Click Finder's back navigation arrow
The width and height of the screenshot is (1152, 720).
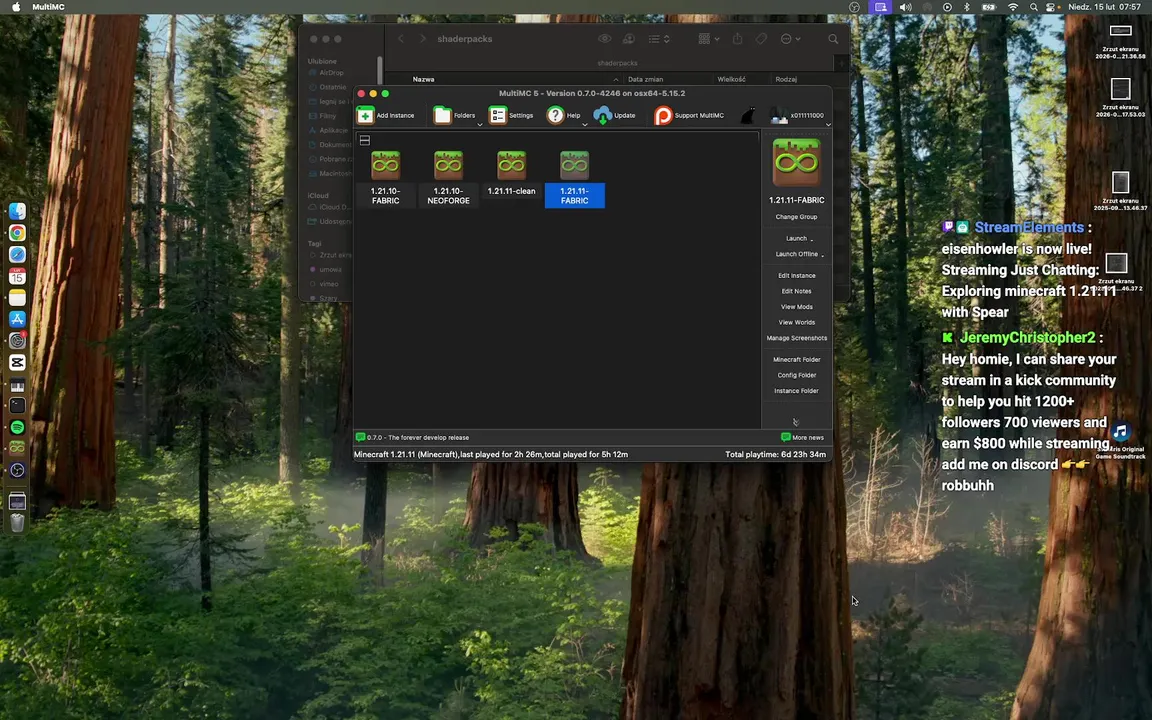click(401, 39)
